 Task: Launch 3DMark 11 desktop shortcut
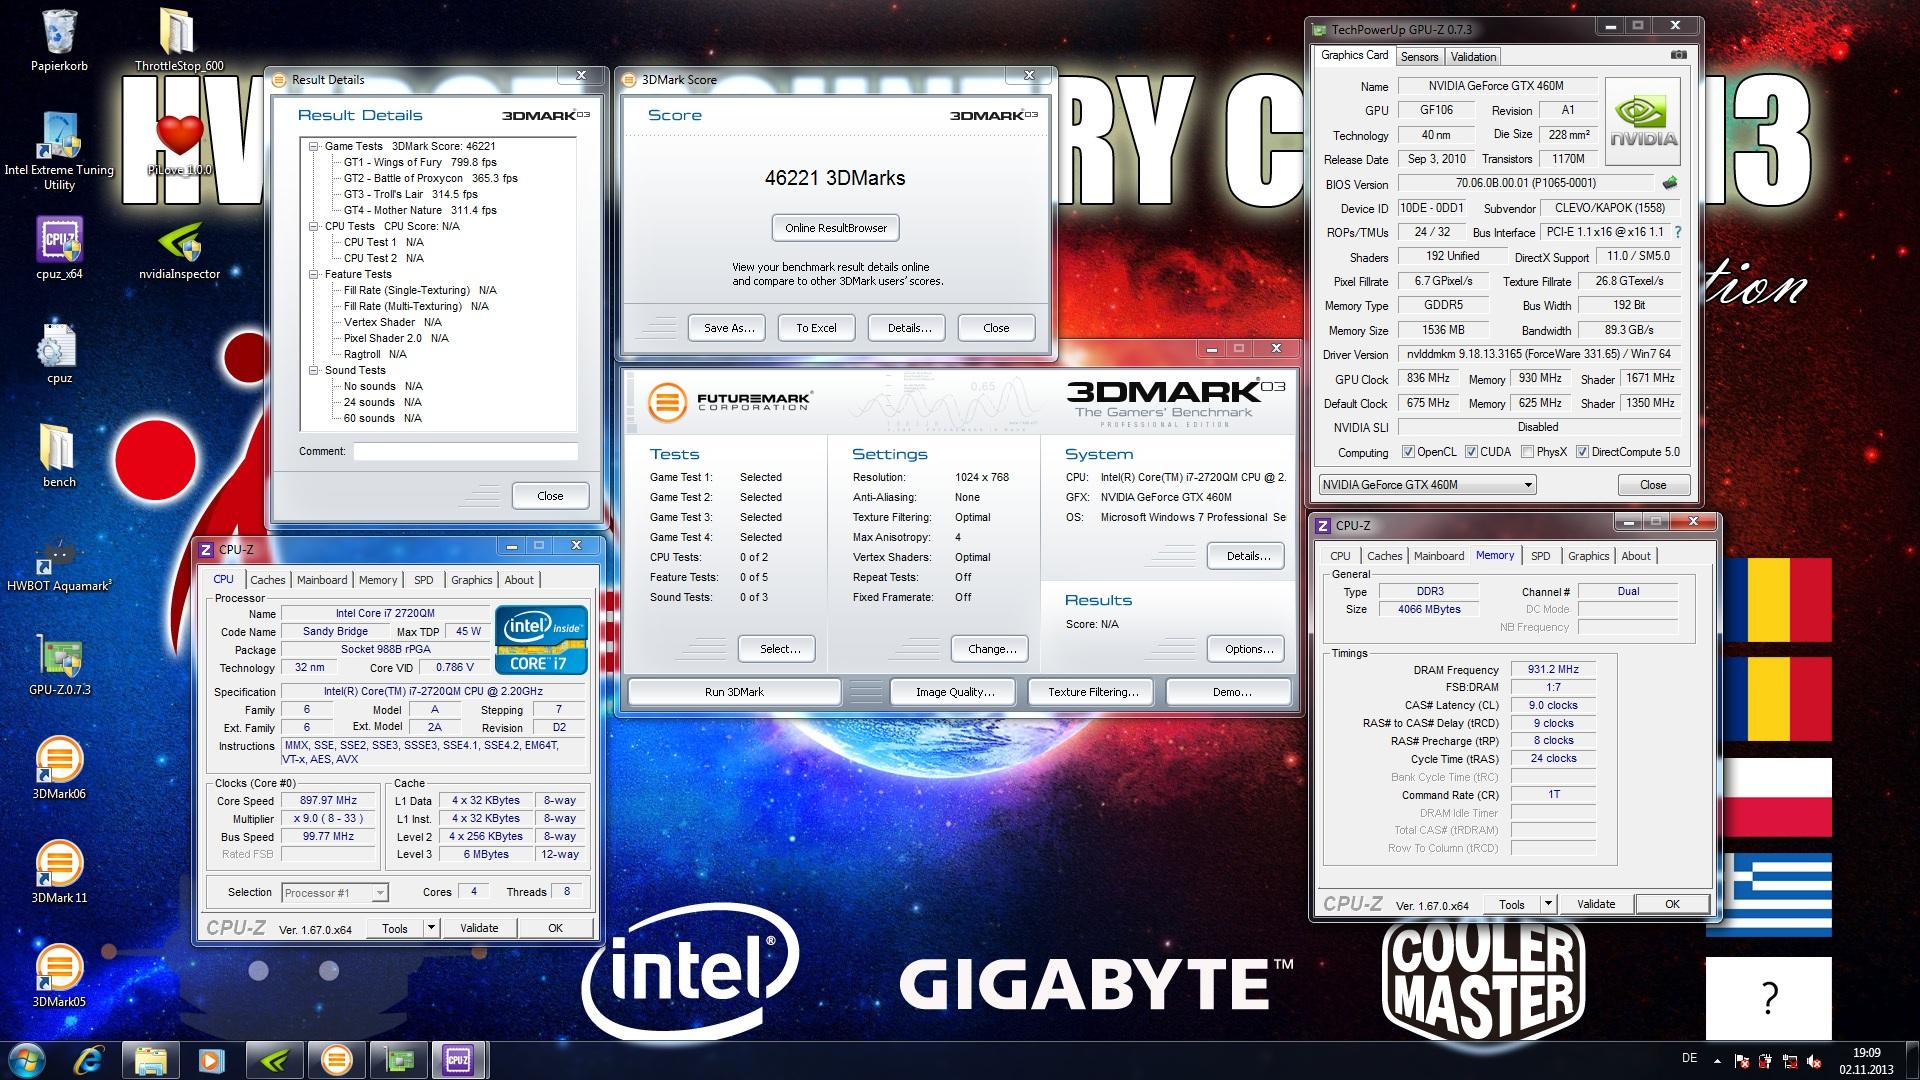59,873
